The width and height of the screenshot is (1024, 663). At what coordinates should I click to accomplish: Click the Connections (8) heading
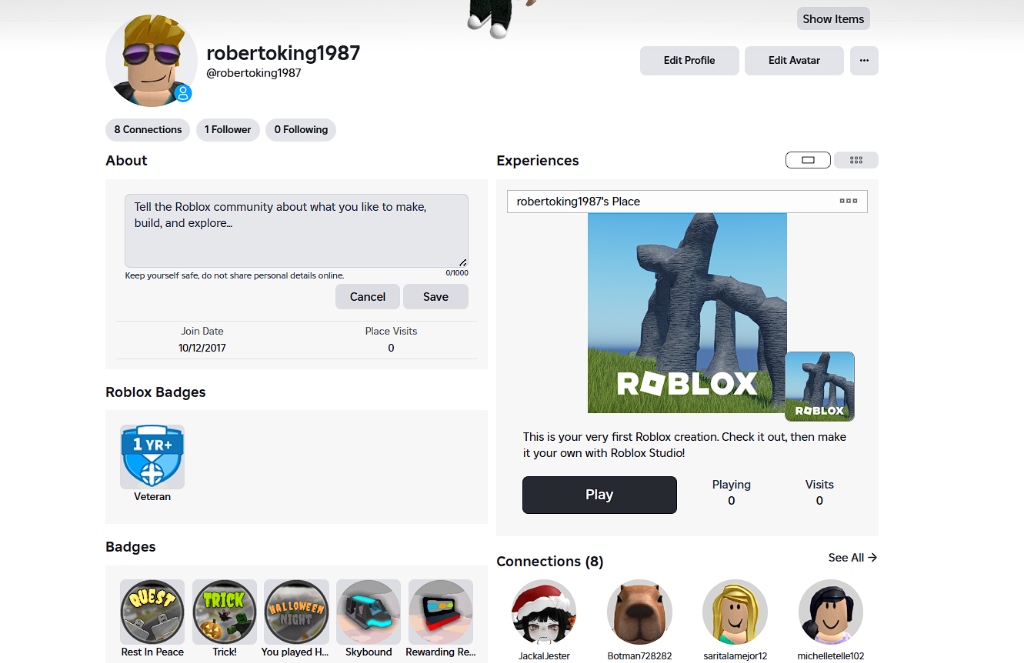tap(550, 561)
